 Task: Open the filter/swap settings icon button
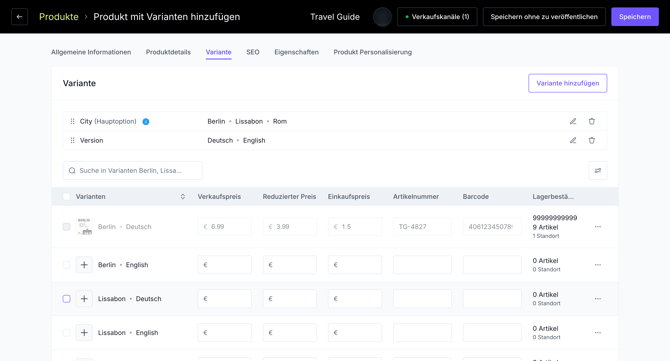[597, 170]
